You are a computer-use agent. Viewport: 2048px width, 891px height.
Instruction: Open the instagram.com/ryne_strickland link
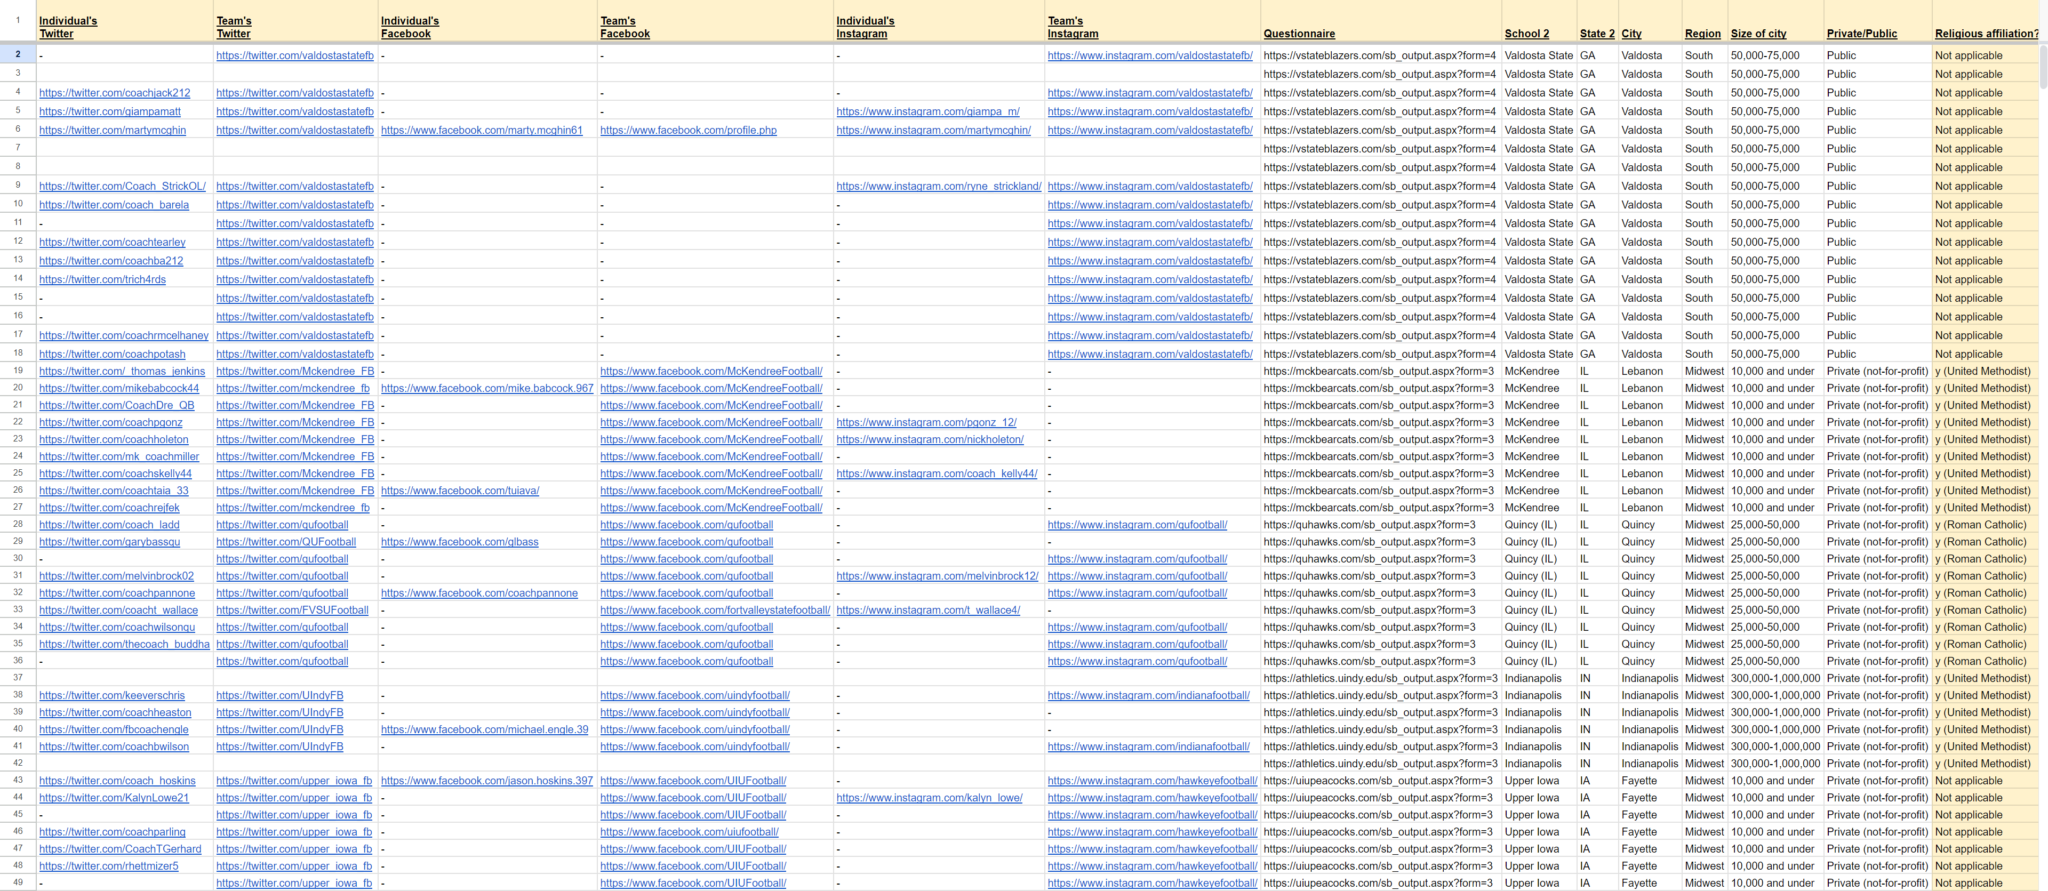click(x=939, y=186)
